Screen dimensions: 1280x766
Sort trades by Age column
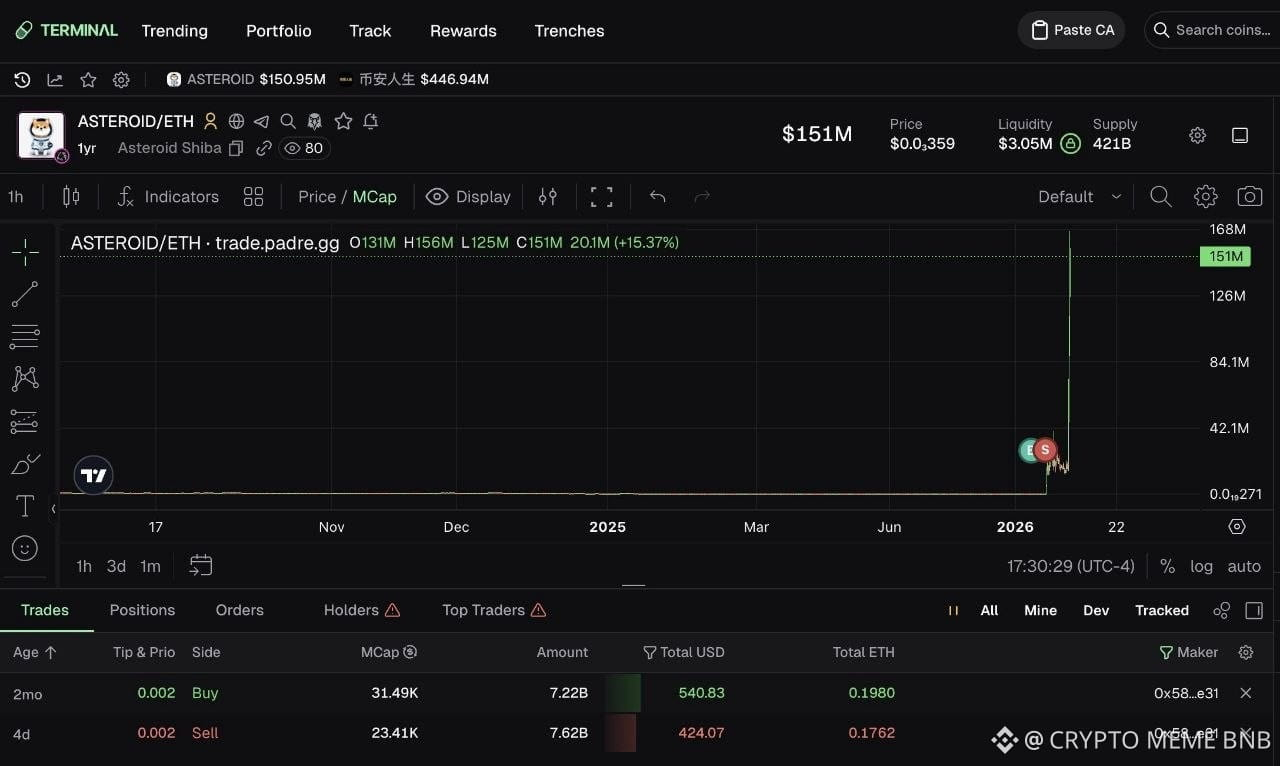[x=35, y=652]
